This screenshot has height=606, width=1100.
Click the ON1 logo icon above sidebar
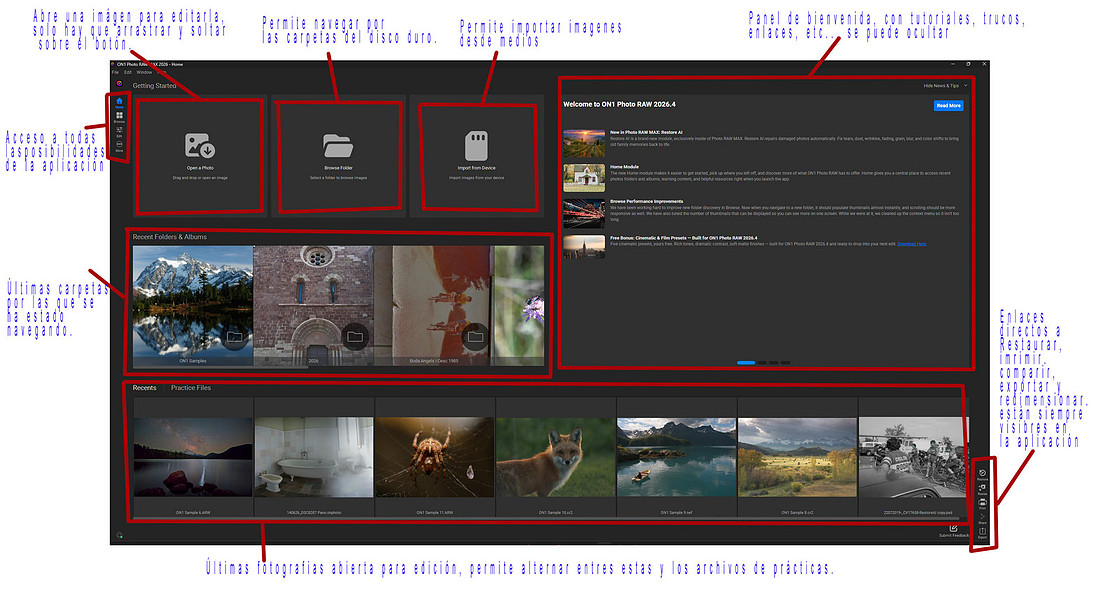(119, 83)
